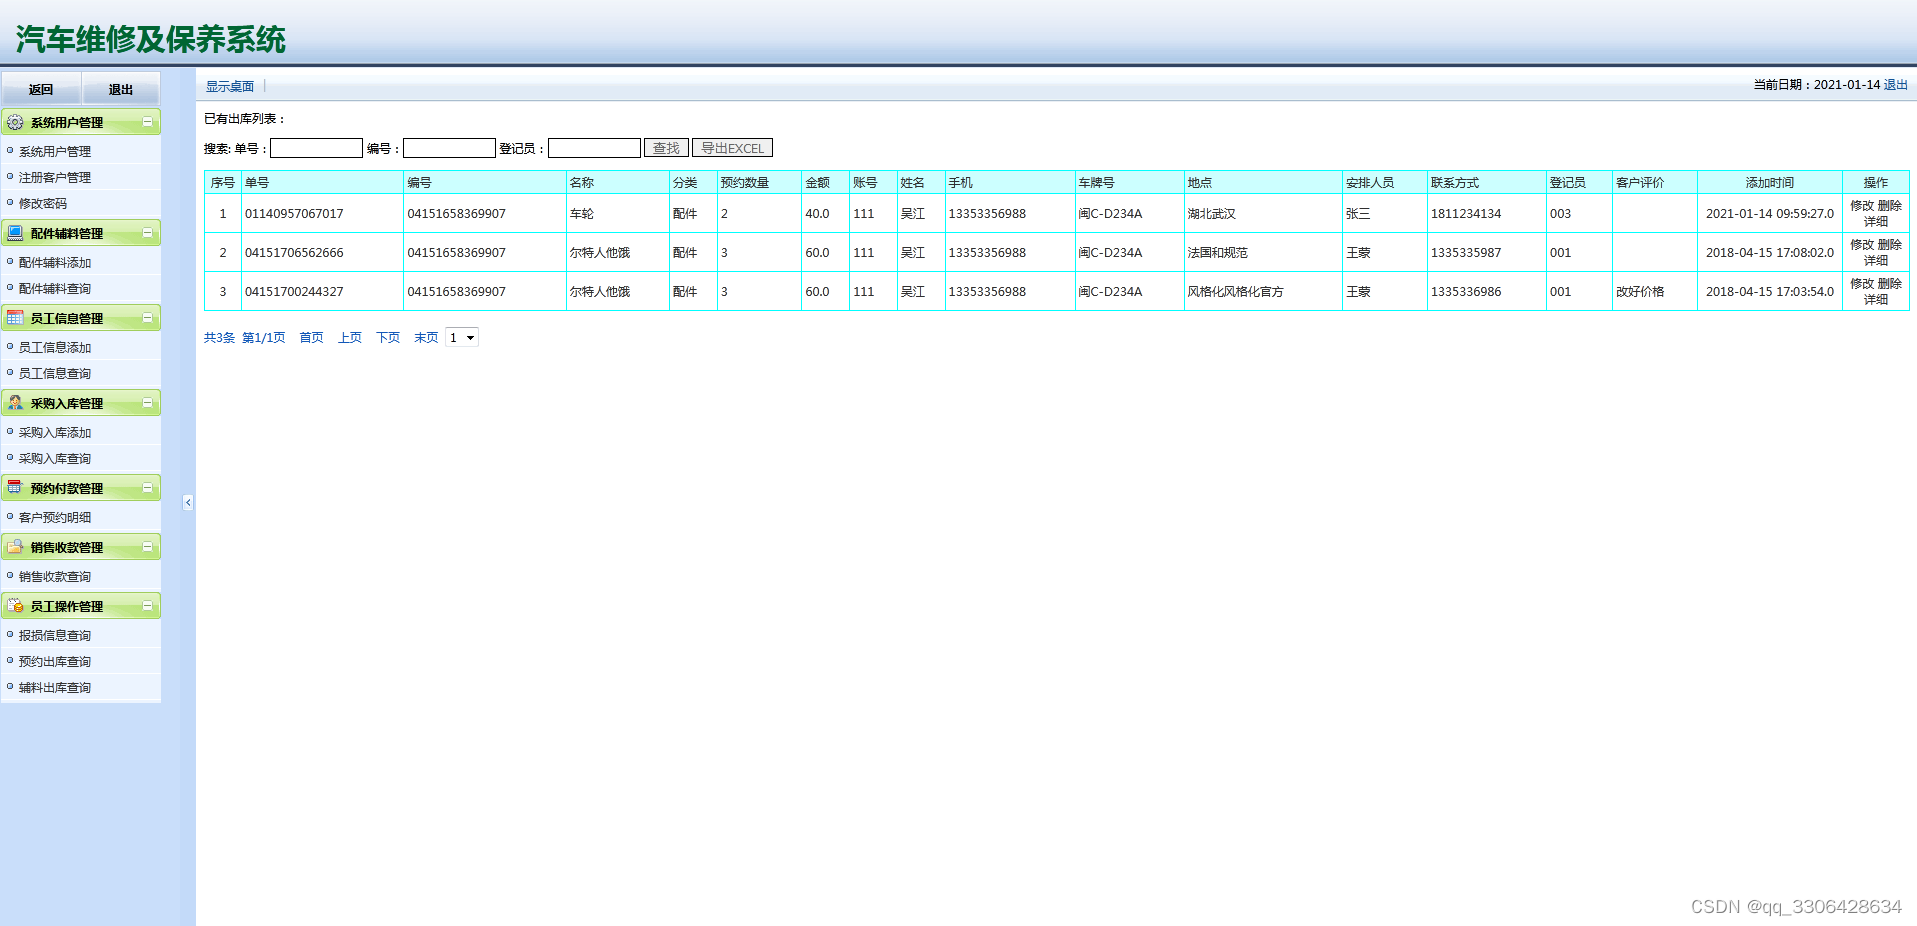Open 销售收款查询 in the sidebar
The height and width of the screenshot is (926, 1917).
click(55, 577)
